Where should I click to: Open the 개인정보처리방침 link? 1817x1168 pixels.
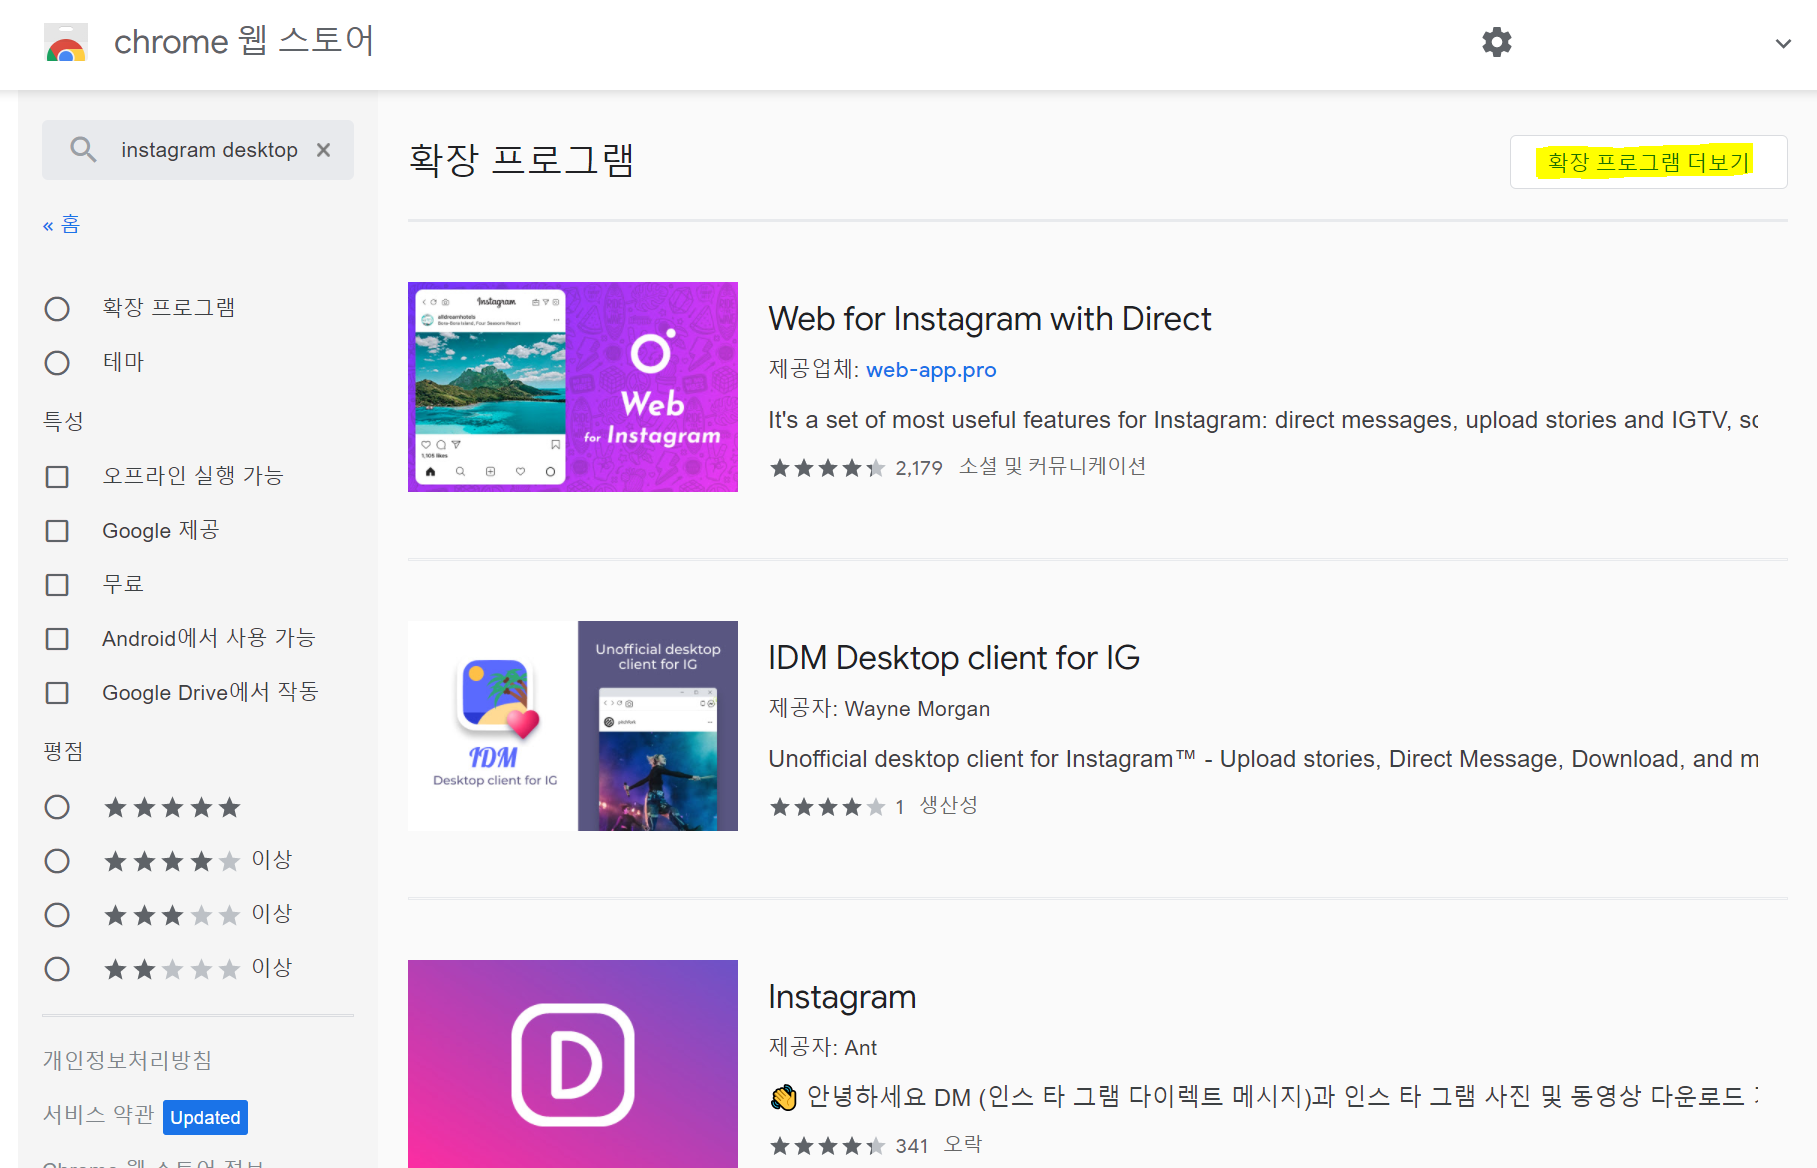[127, 1060]
